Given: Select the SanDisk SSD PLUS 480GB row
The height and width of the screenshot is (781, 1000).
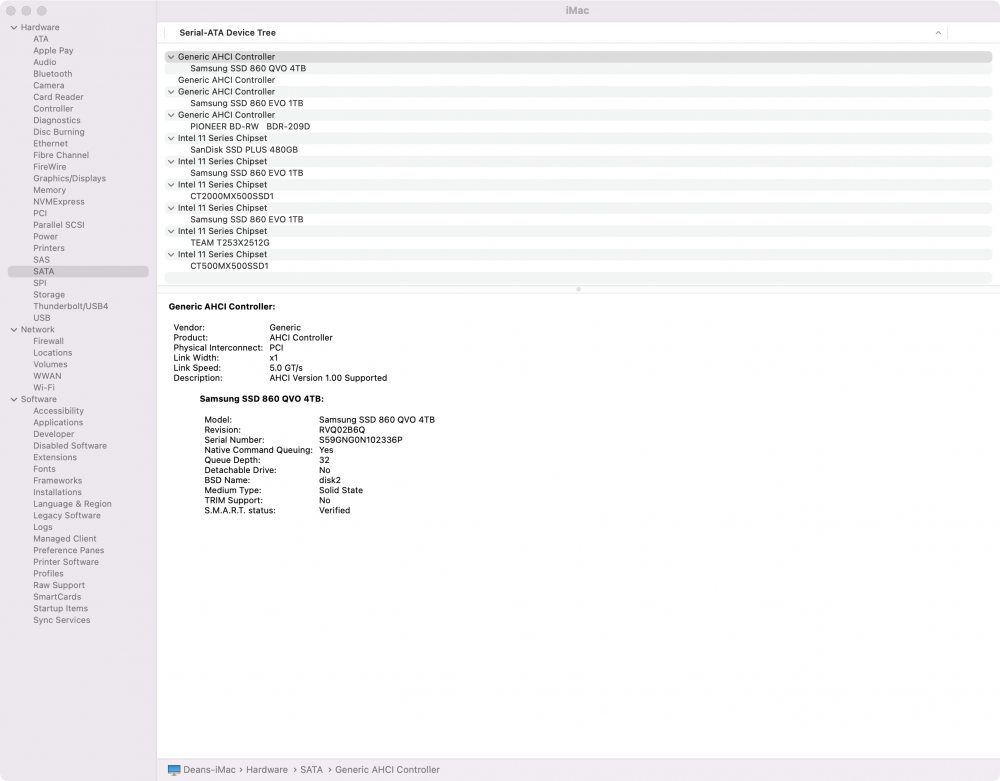Looking at the screenshot, I should (578, 150).
